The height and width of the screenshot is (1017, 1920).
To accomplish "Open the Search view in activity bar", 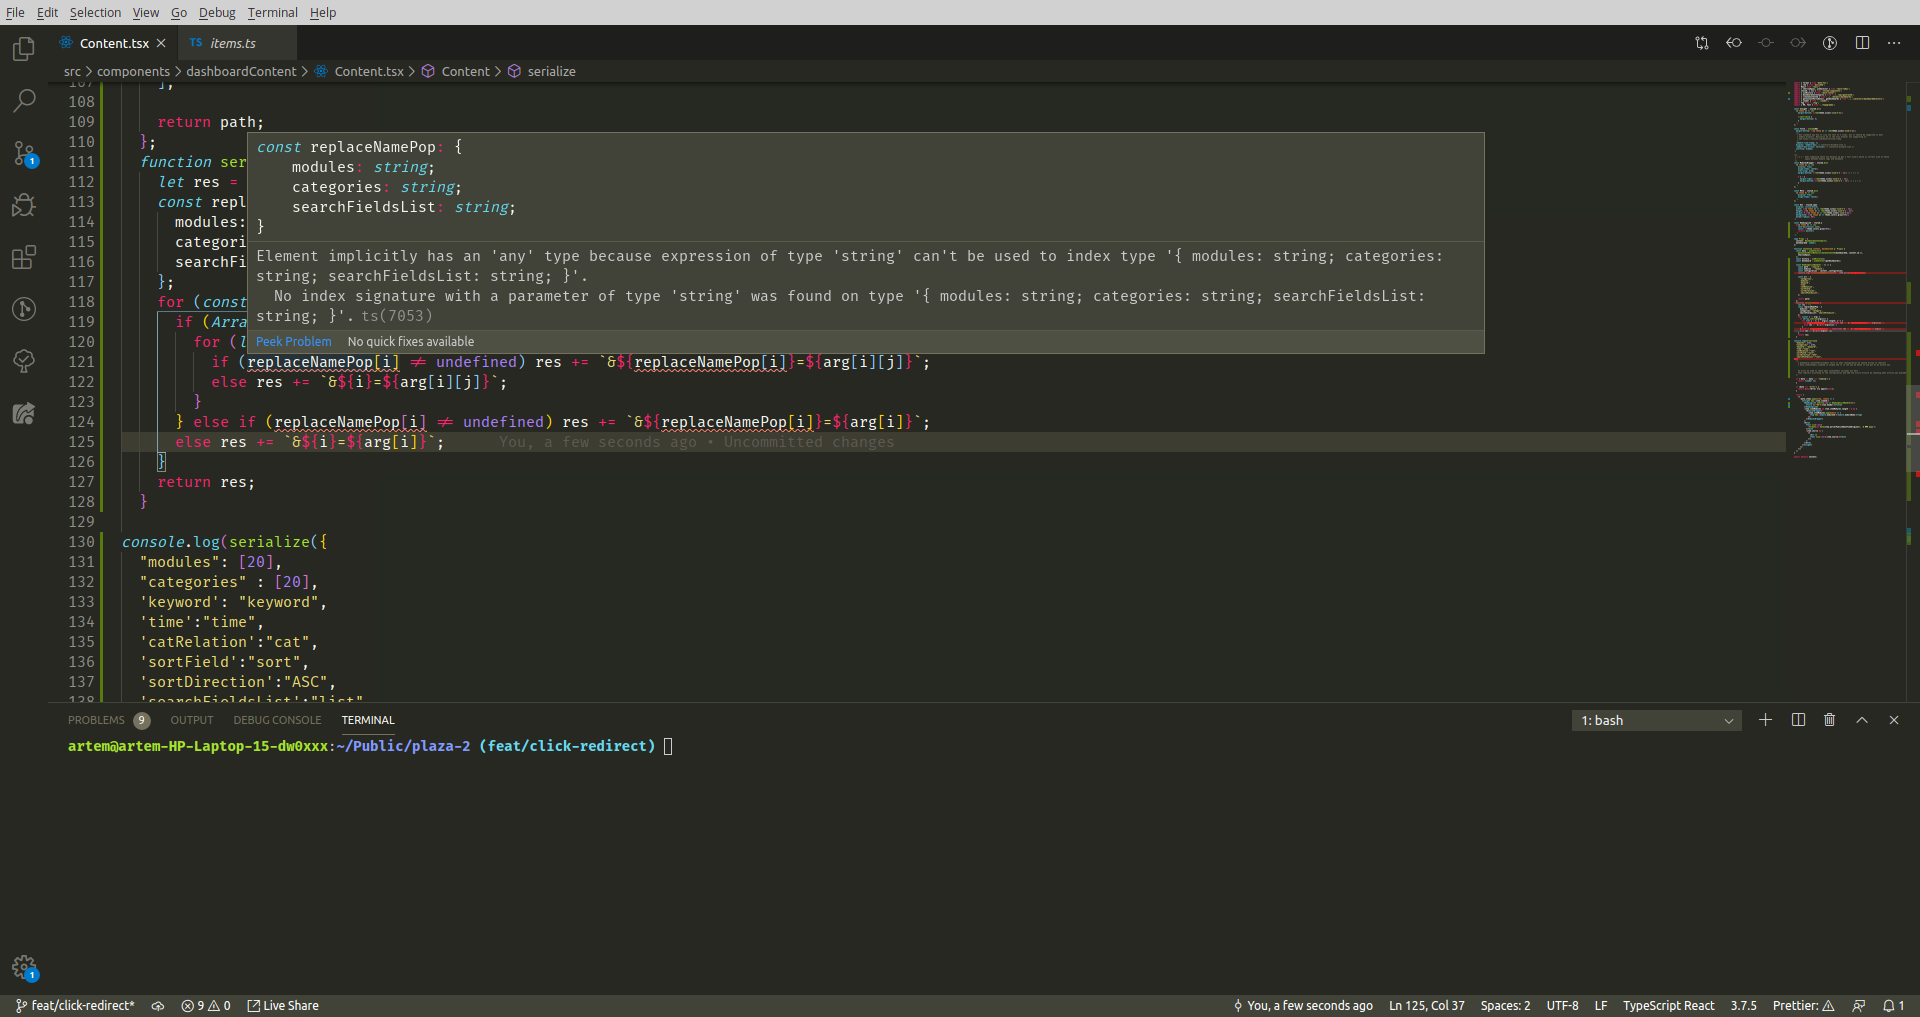I will click(24, 100).
